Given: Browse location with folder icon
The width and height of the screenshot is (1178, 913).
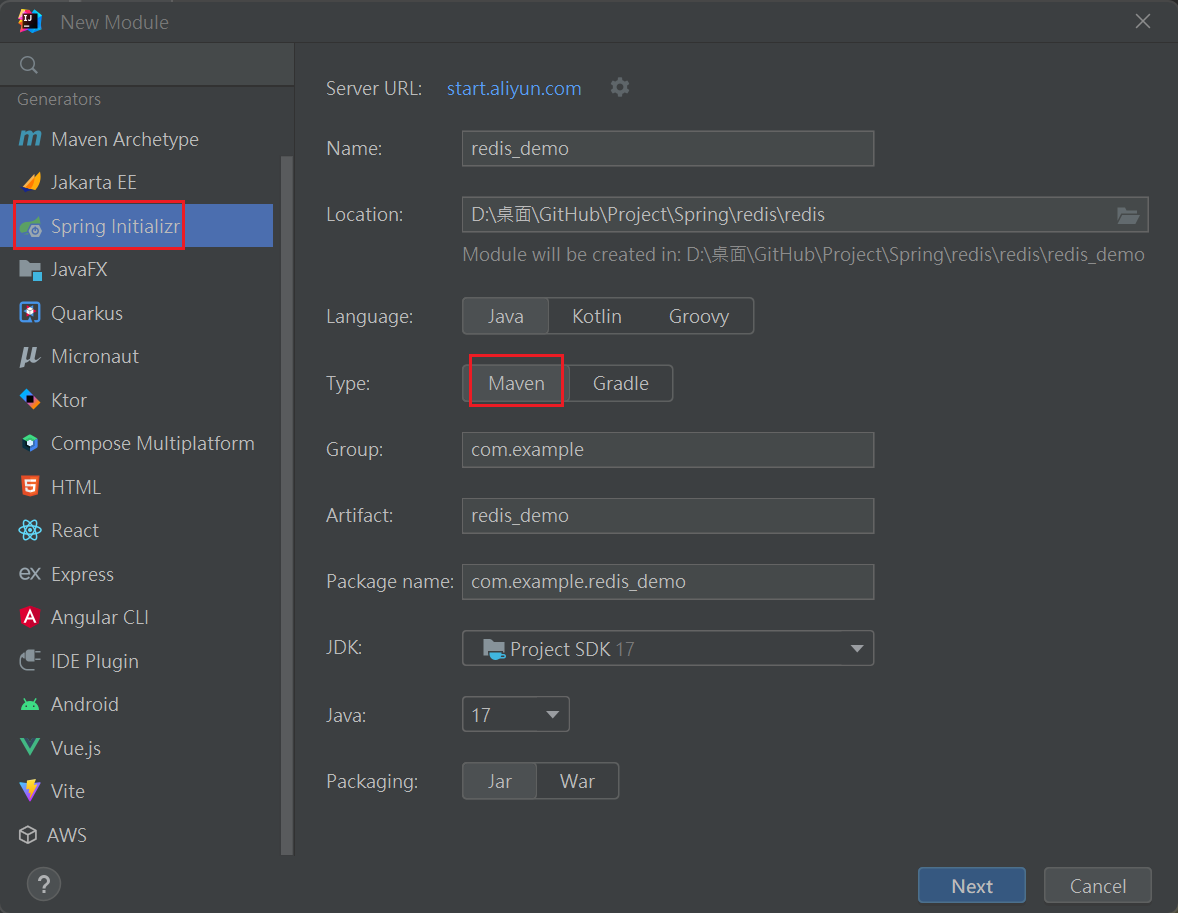Looking at the screenshot, I should click(x=1127, y=216).
